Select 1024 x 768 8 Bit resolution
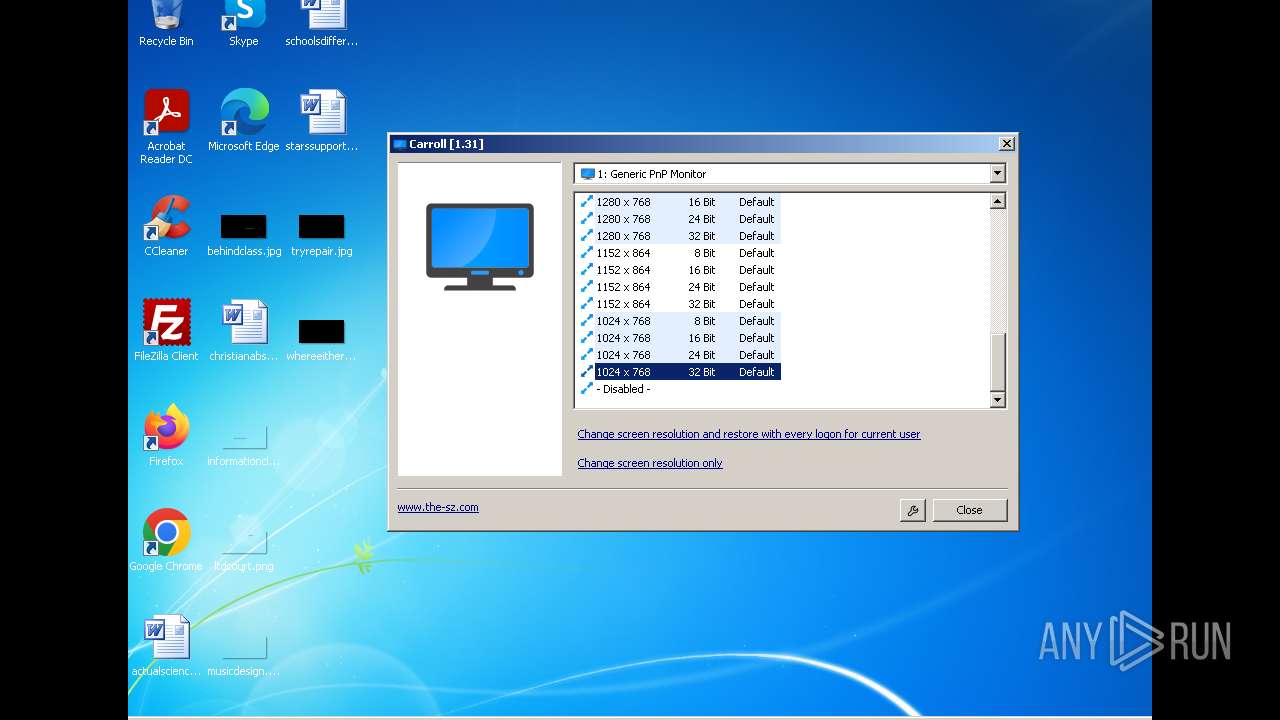The width and height of the screenshot is (1280, 720). coord(679,321)
